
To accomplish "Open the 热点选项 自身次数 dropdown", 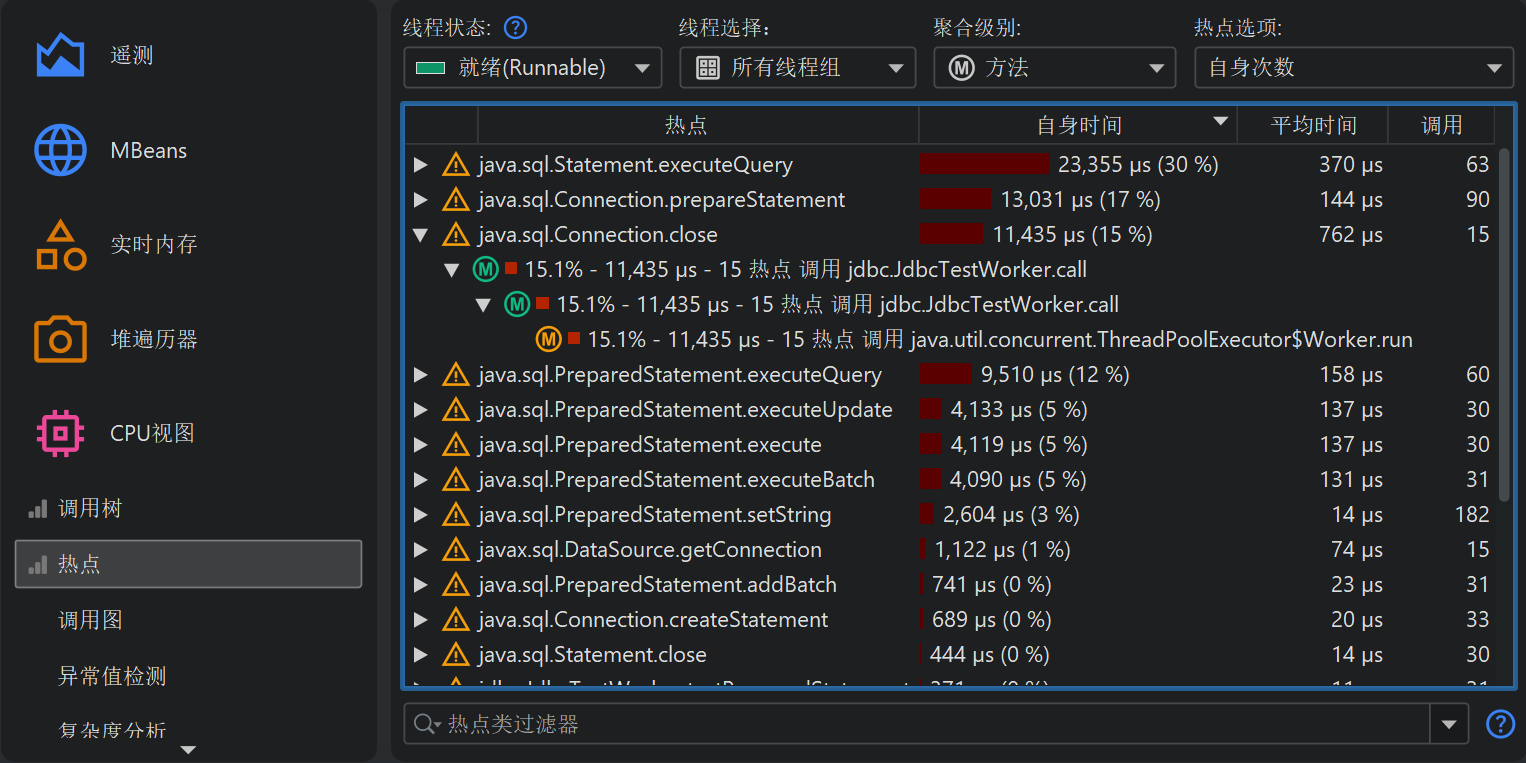I will (1353, 68).
